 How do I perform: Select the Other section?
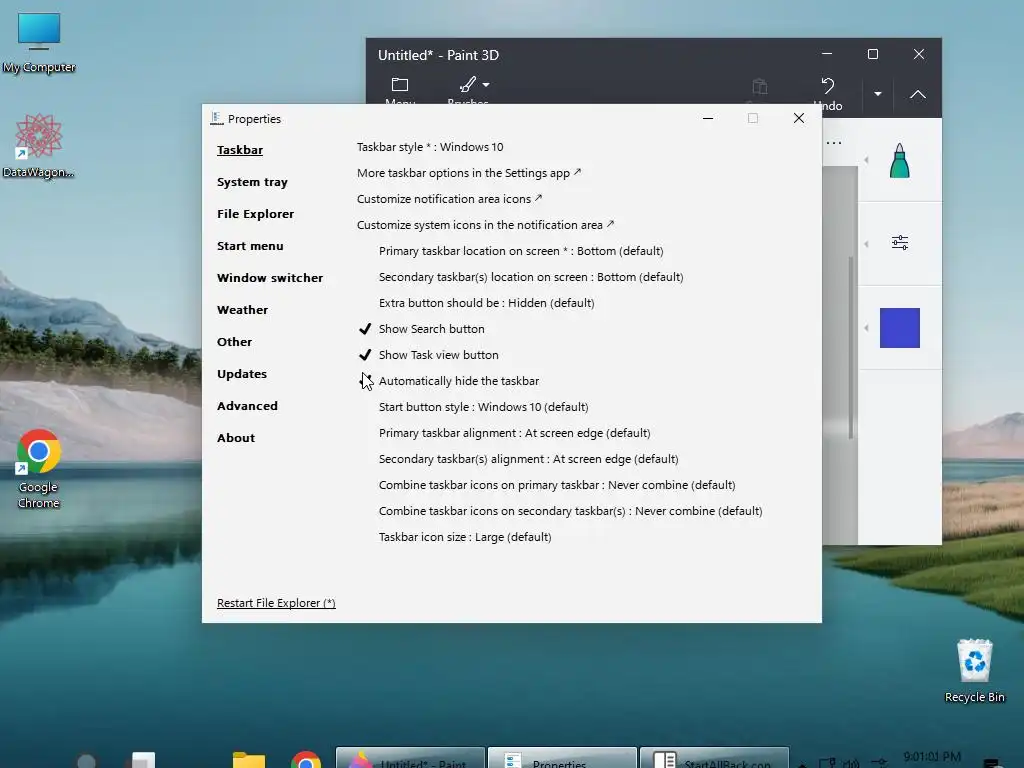tap(234, 342)
